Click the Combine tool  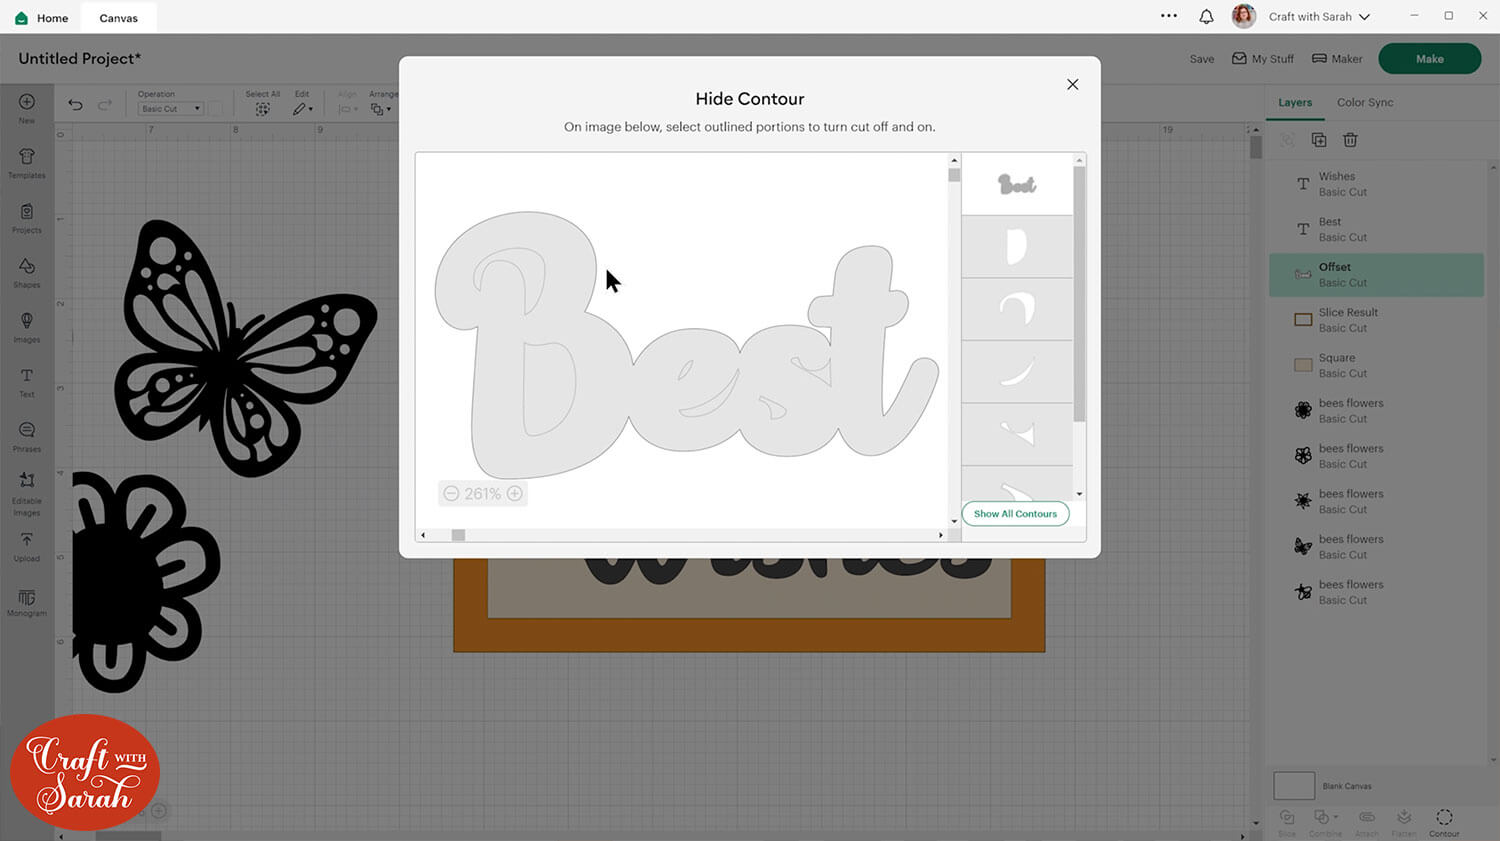tap(1326, 823)
